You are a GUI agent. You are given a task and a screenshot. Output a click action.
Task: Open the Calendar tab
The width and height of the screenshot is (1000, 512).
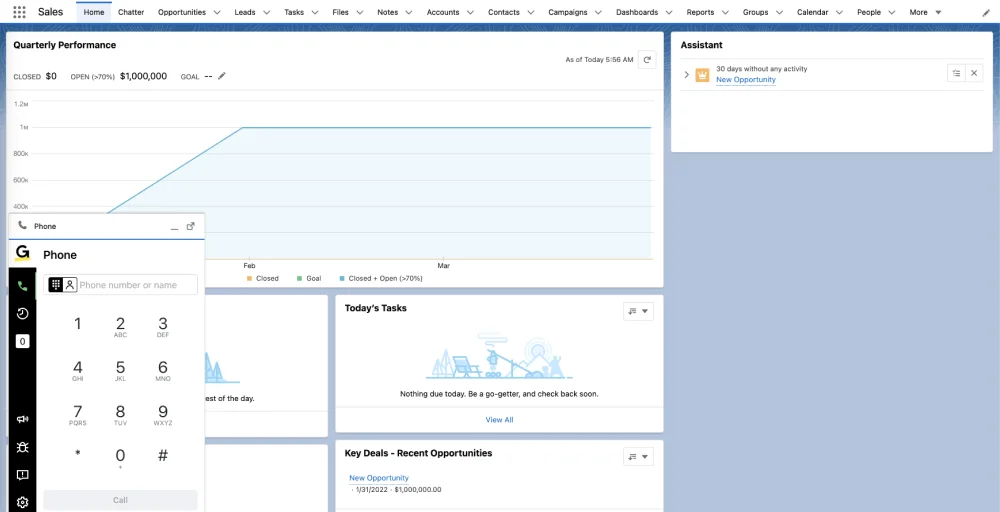coord(812,12)
